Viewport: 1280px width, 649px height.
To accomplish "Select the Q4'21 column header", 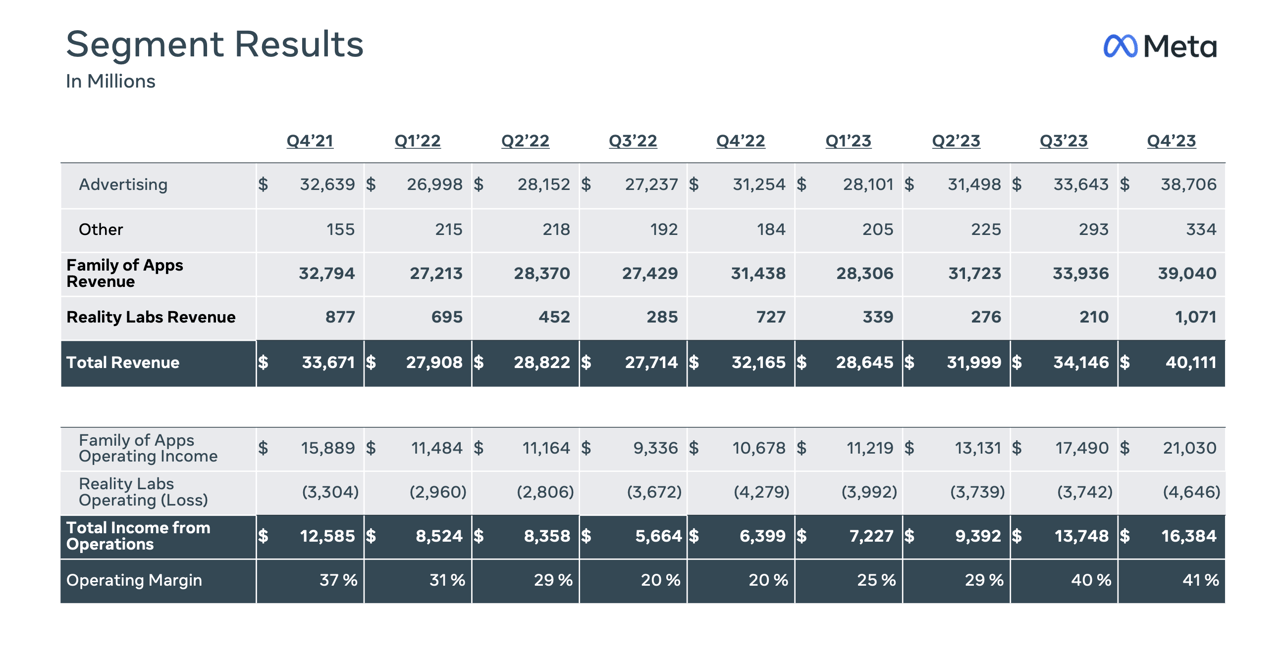I will [x=310, y=141].
